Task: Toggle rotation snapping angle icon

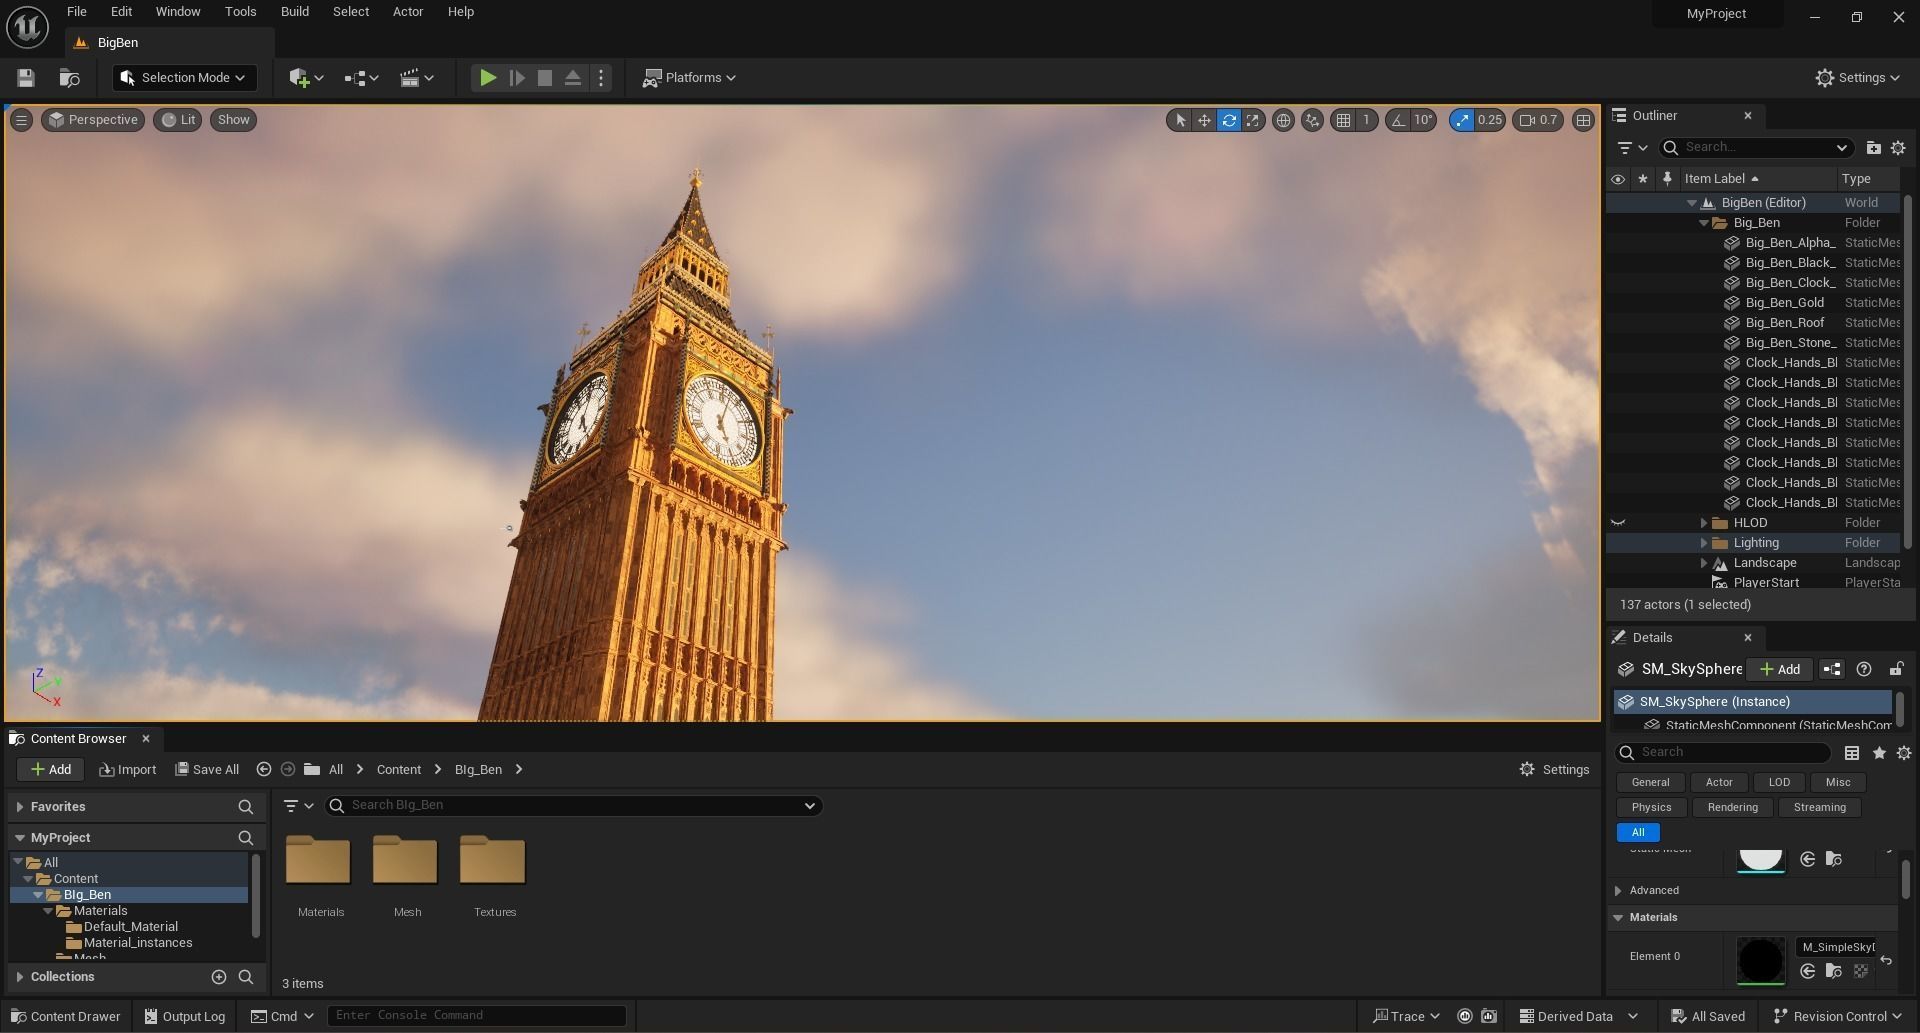Action: (1397, 120)
